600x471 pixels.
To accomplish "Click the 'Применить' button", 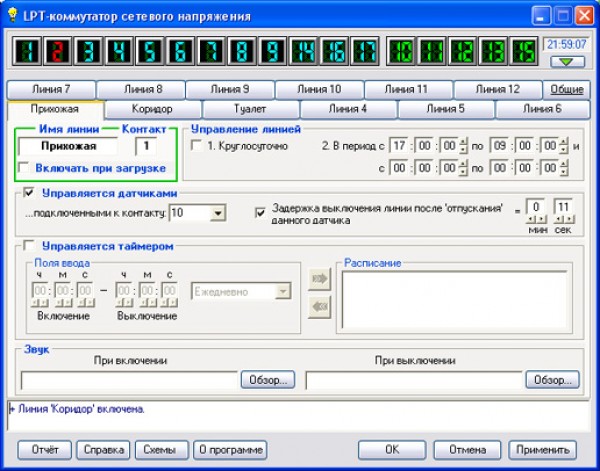I will click(x=543, y=449).
